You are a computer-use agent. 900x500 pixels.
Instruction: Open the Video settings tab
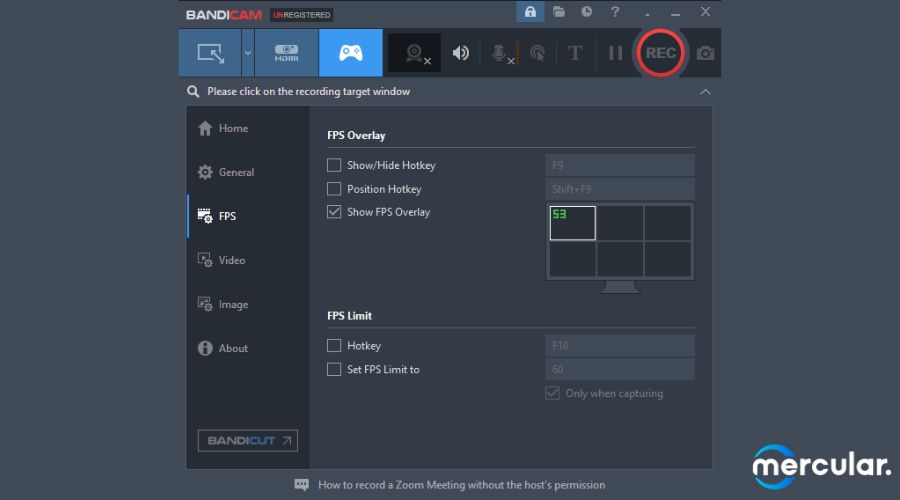(x=248, y=260)
